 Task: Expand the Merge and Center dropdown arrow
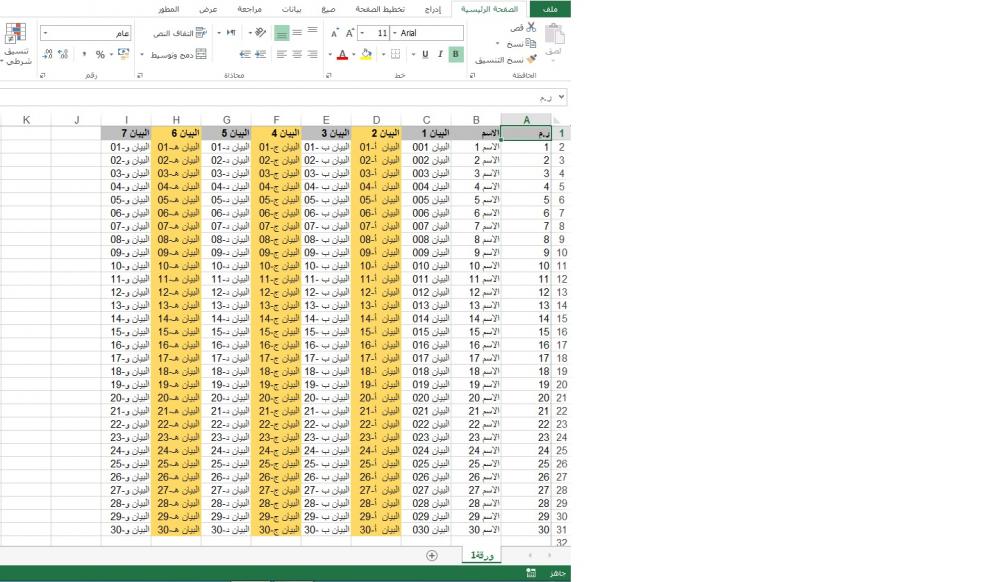coord(142,54)
